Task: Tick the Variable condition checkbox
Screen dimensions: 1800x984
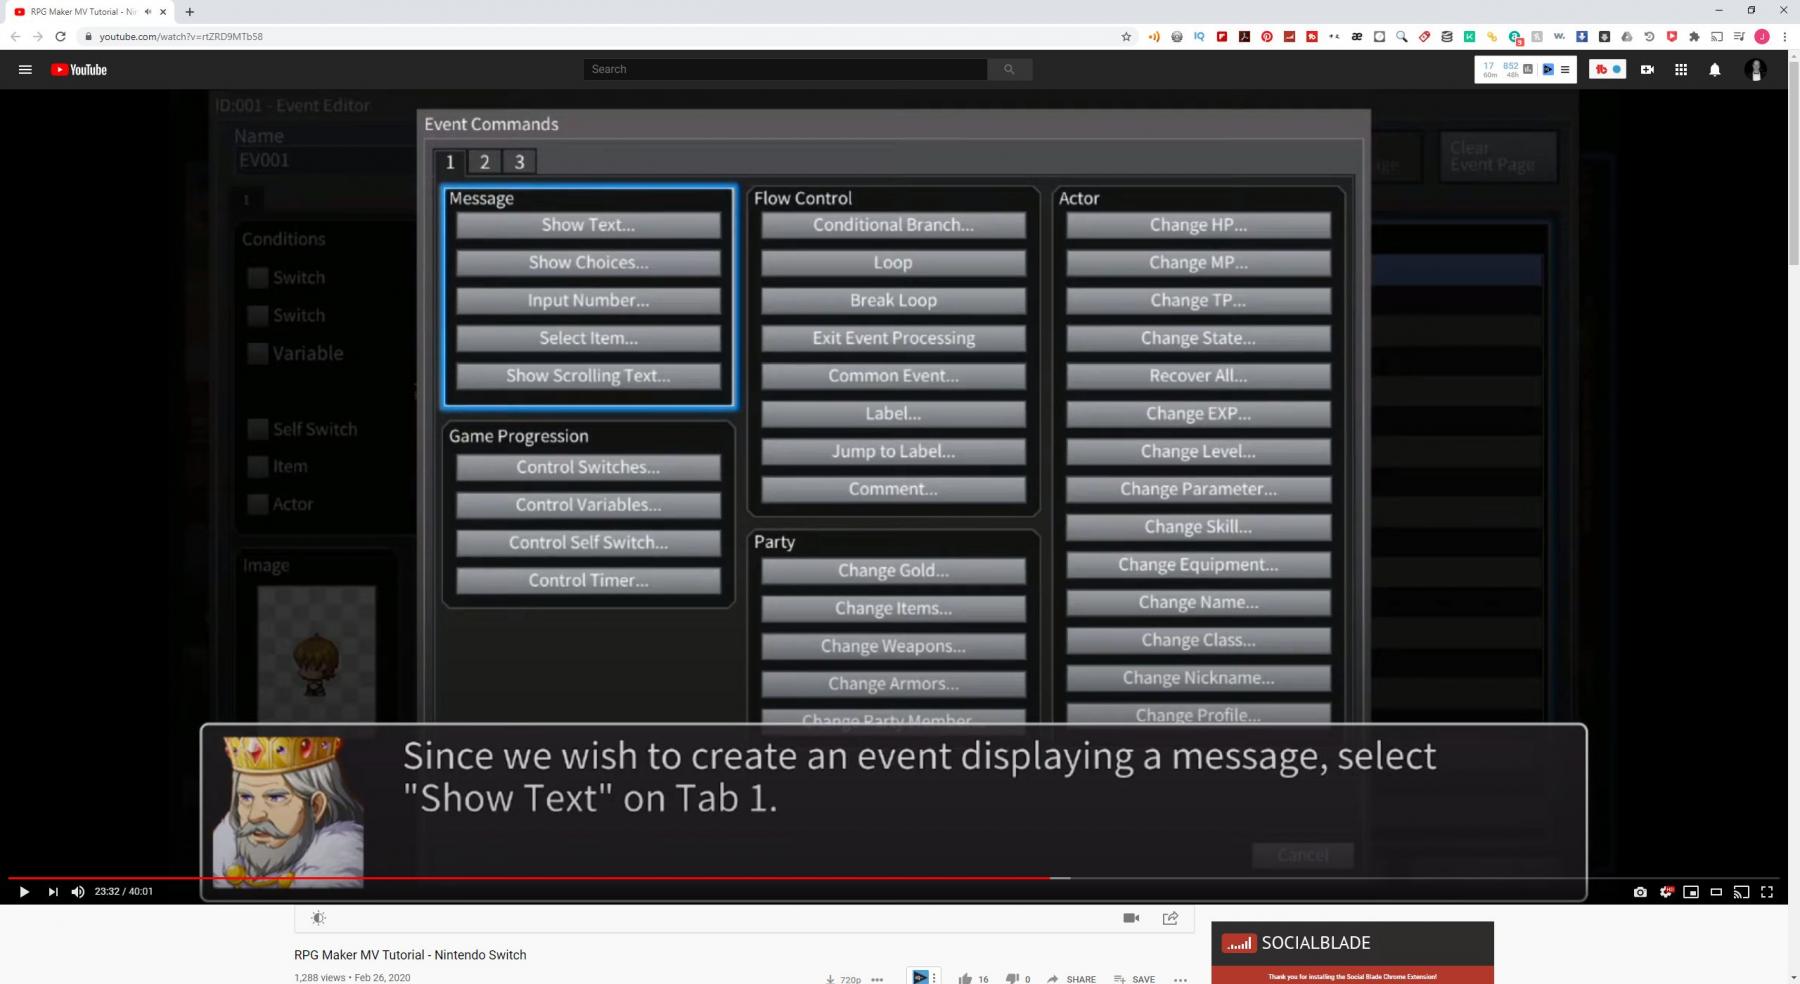Action: (258, 353)
